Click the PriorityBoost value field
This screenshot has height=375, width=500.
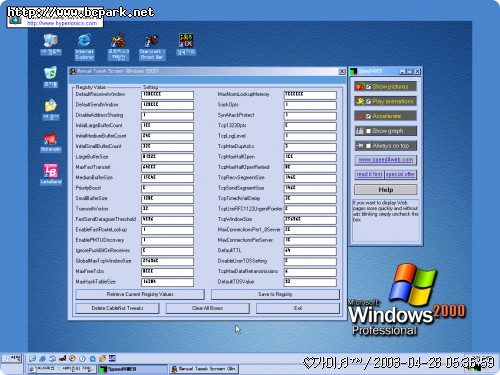click(x=167, y=188)
